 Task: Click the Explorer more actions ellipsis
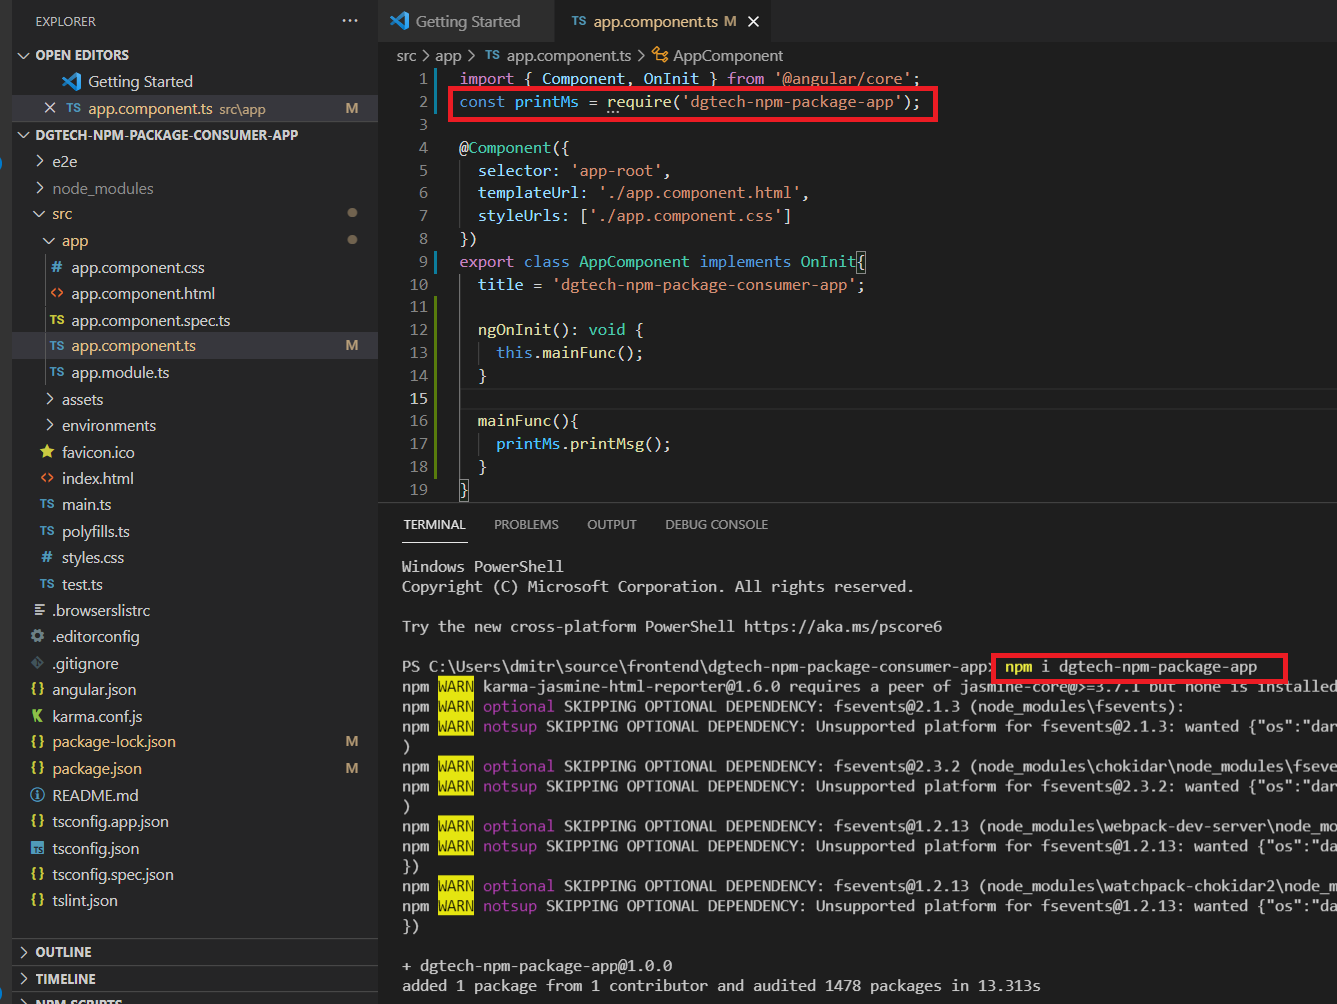(x=349, y=21)
